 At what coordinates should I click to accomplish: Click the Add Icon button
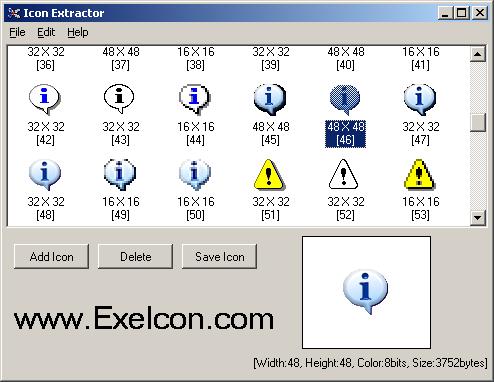[x=52, y=256]
